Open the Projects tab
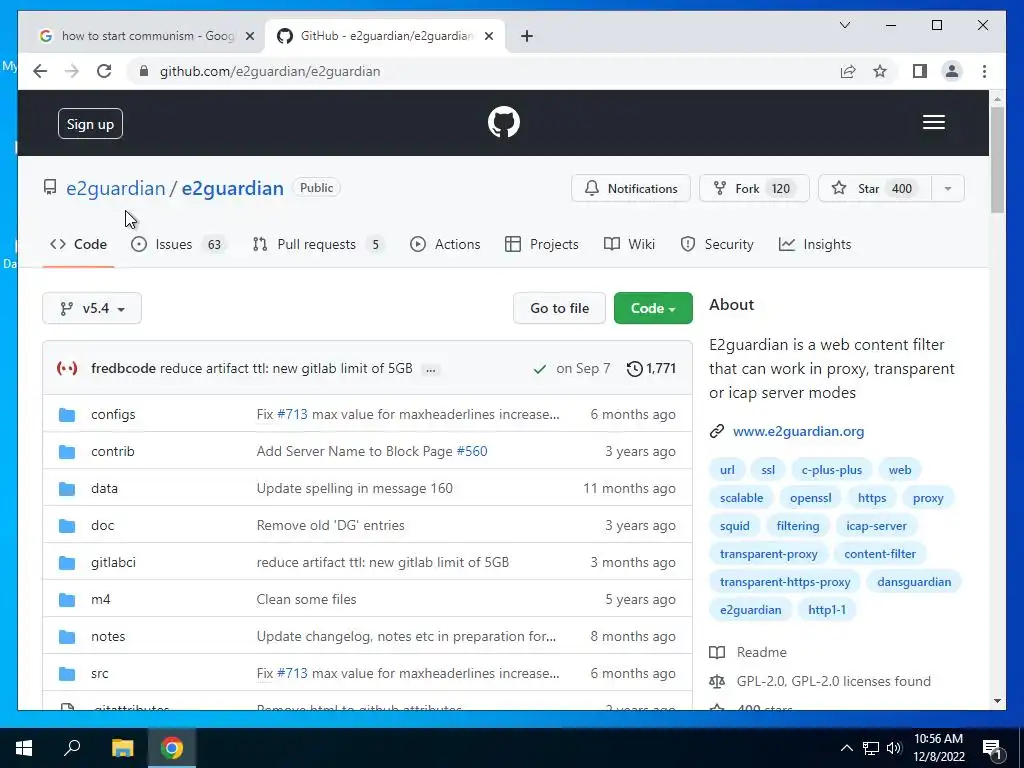The height and width of the screenshot is (768, 1024). click(x=542, y=244)
